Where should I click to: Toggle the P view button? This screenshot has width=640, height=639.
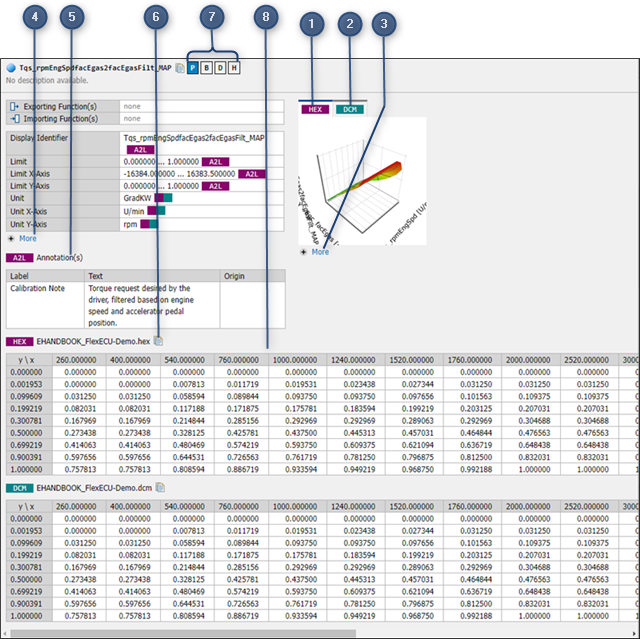pyautogui.click(x=193, y=68)
